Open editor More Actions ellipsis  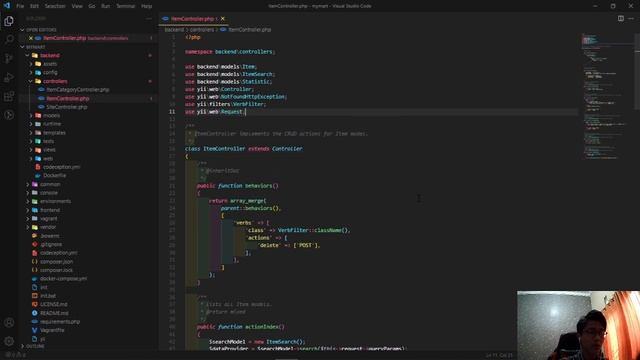(x=631, y=18)
